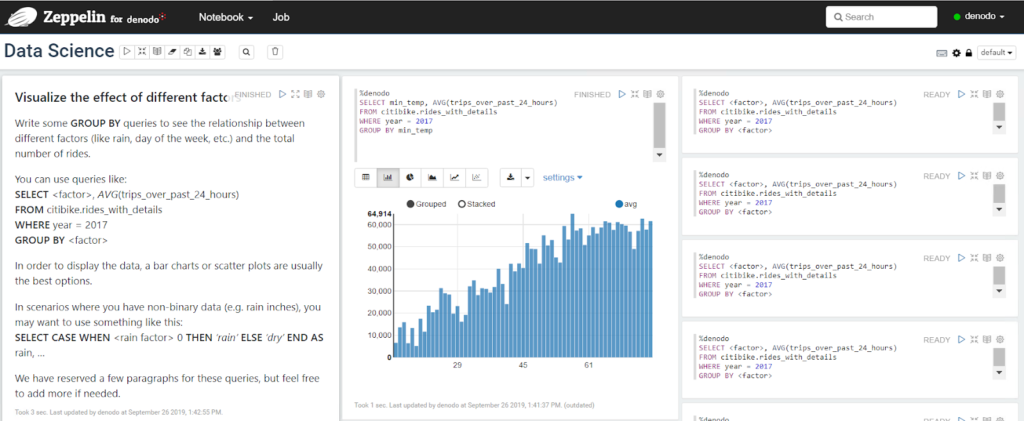Export this note using download icon
Screen dimensions: 1024x421
point(202,52)
